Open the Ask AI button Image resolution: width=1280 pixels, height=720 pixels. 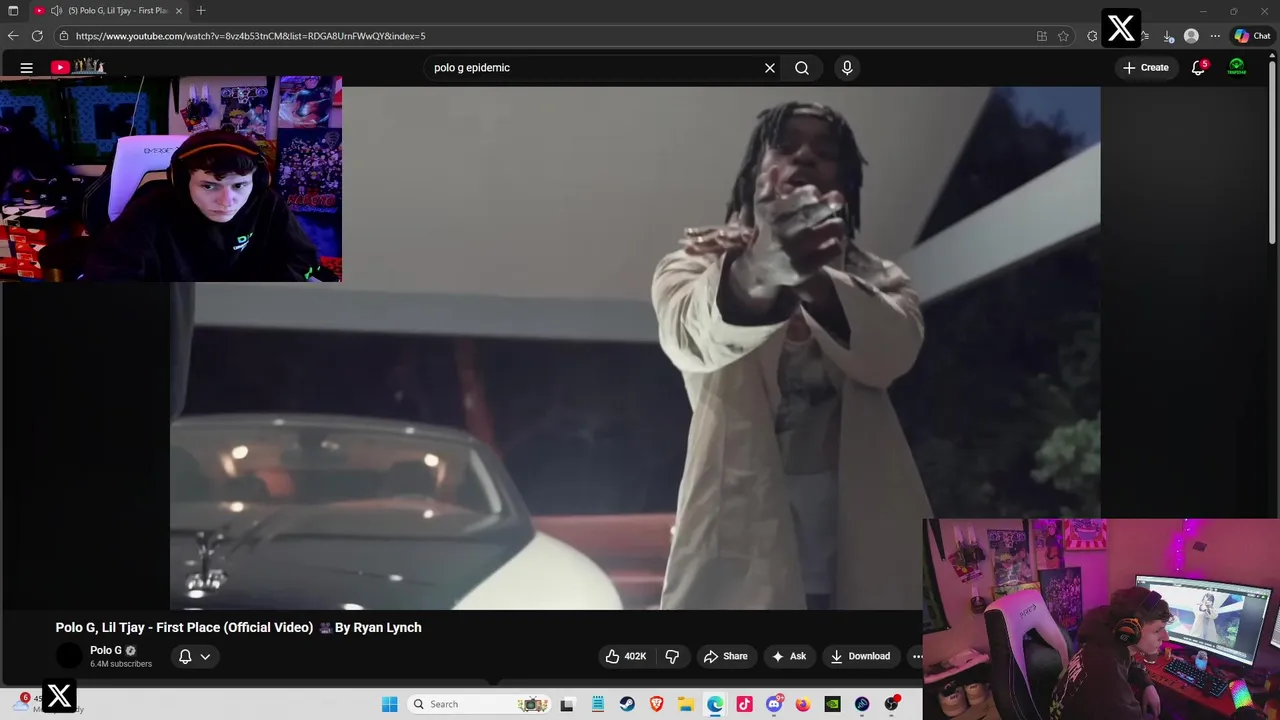pos(789,656)
